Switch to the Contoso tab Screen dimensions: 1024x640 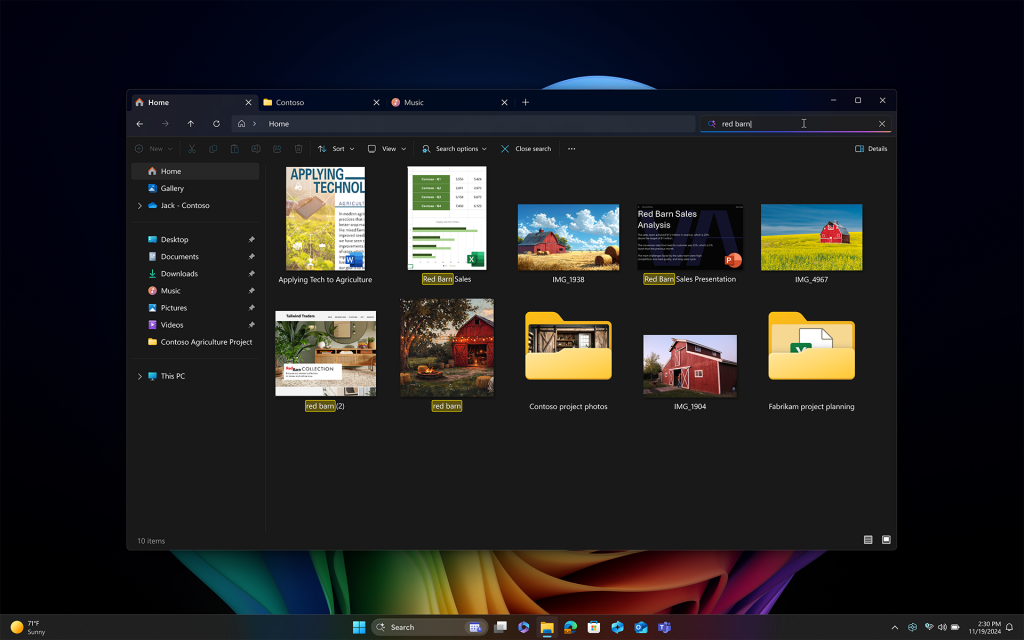coord(290,101)
